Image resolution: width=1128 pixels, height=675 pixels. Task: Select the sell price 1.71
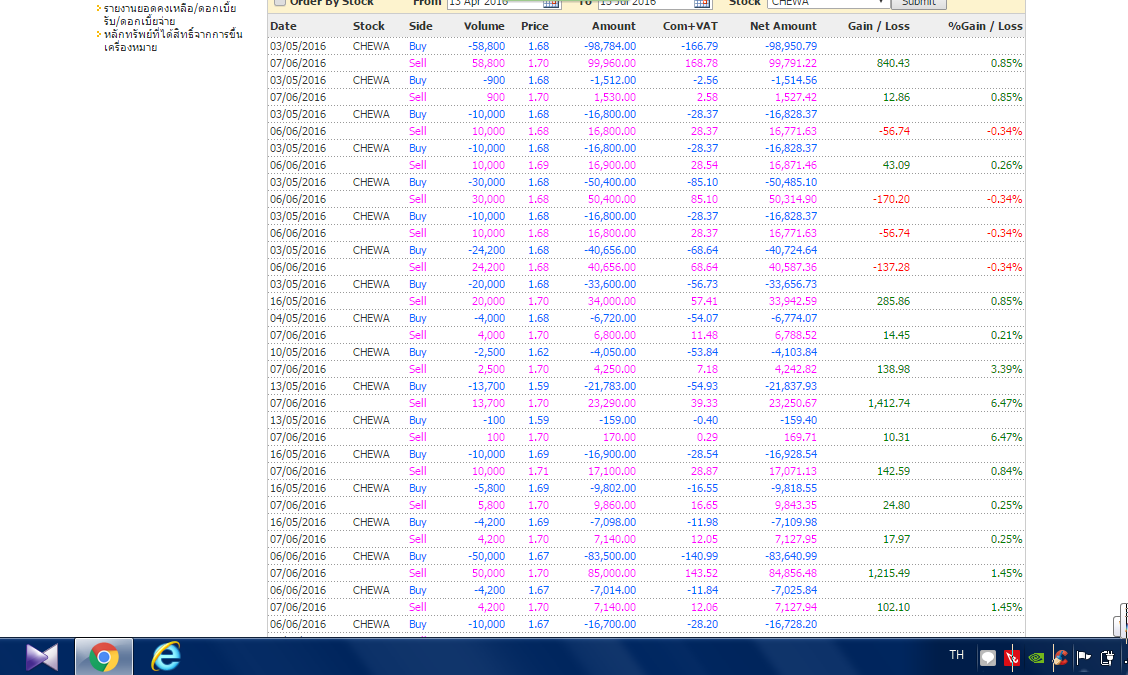539,471
